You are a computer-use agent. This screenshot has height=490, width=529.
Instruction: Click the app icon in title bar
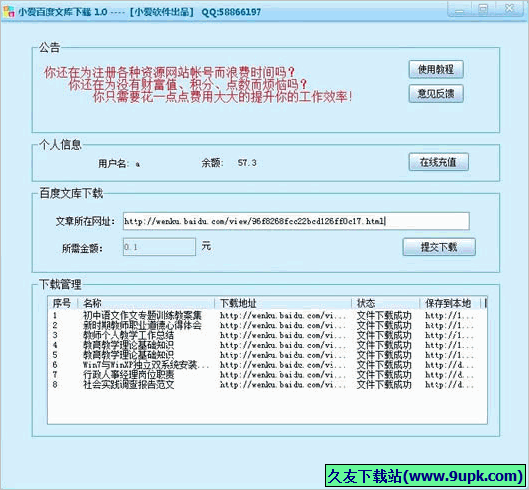pos(8,11)
